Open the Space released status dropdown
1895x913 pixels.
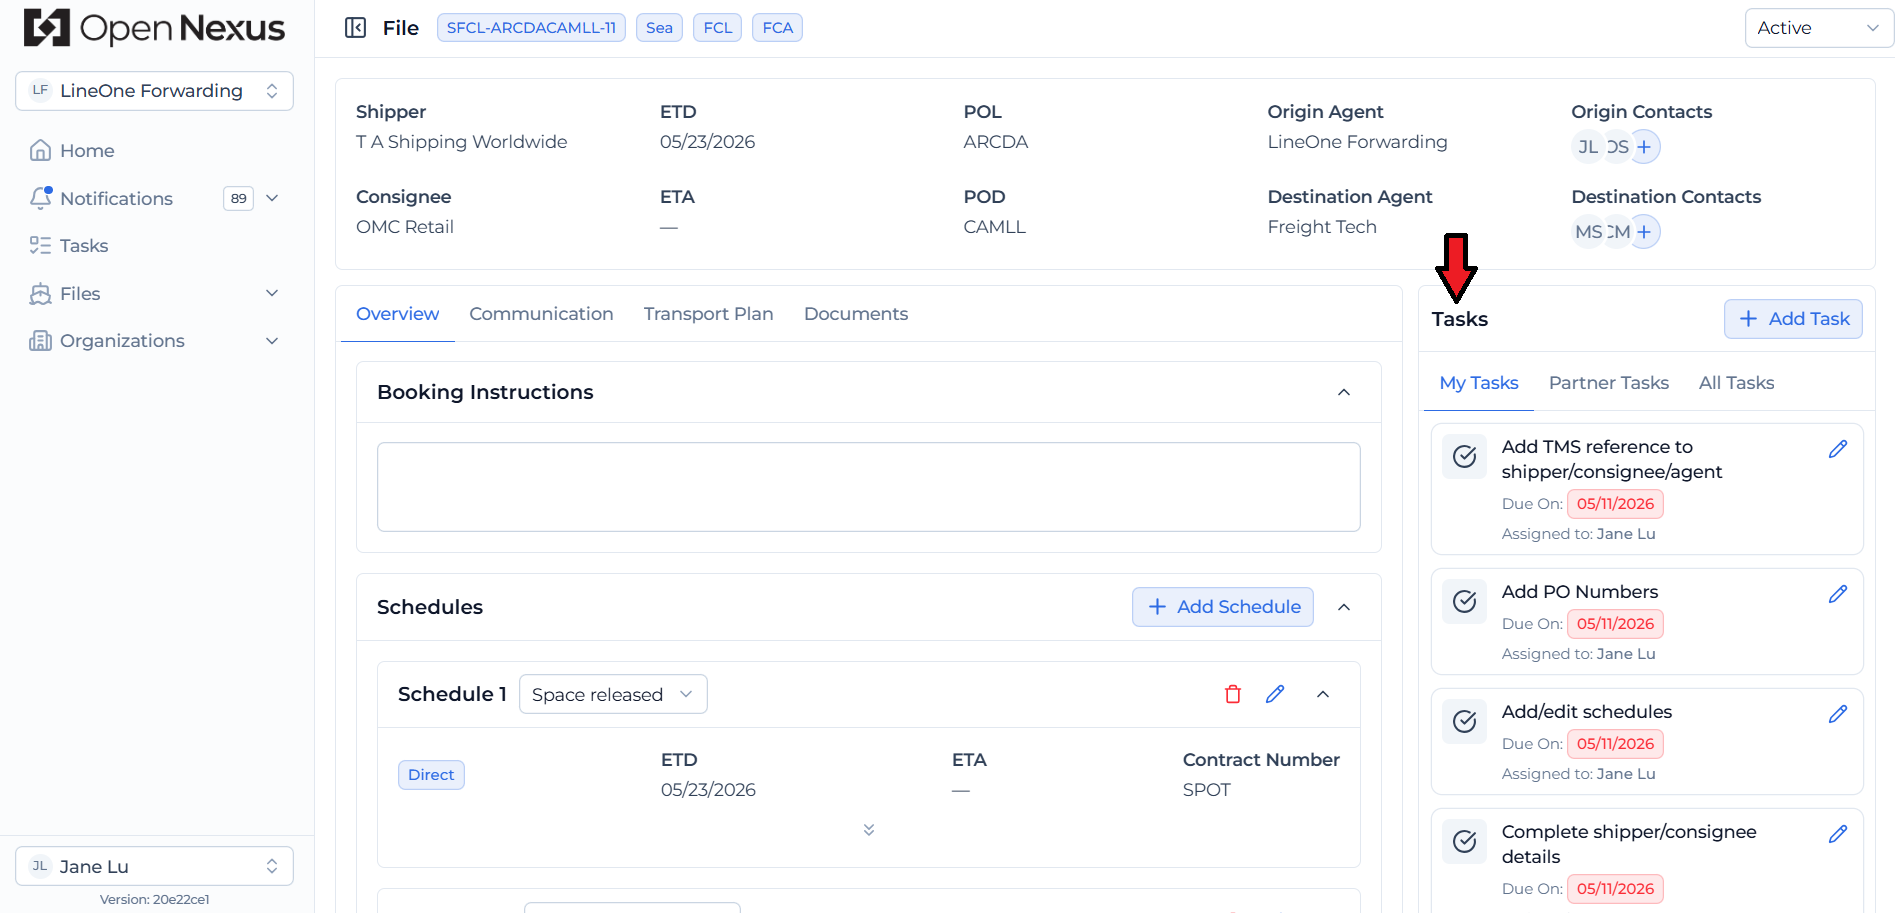pos(613,694)
